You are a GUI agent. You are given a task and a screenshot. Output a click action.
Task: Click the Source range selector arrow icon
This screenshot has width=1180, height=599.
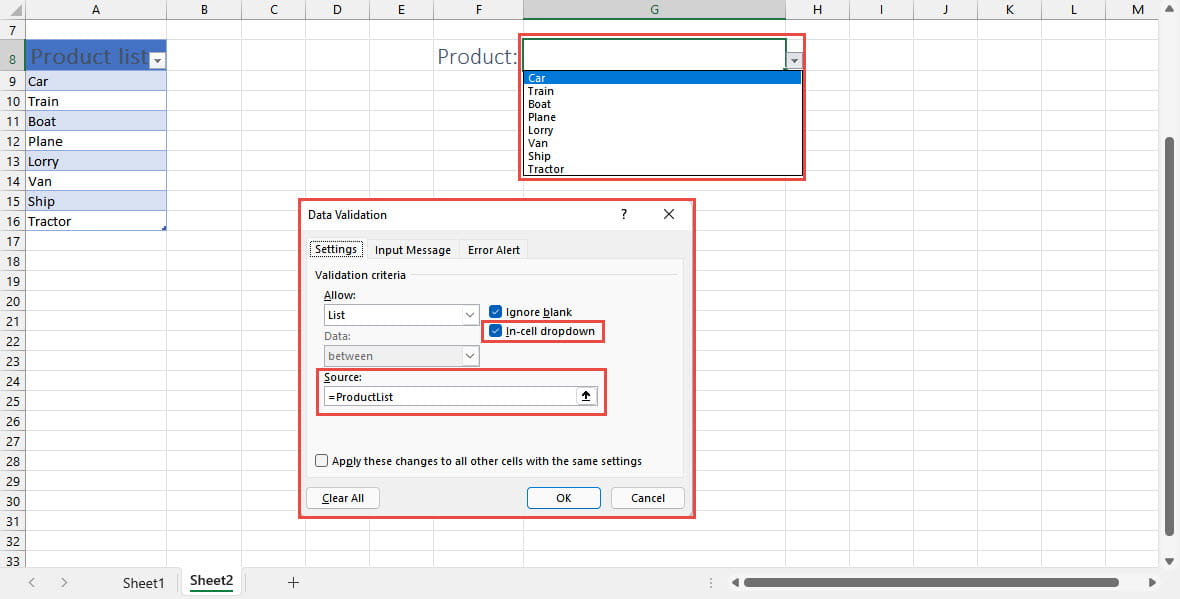[x=587, y=396]
